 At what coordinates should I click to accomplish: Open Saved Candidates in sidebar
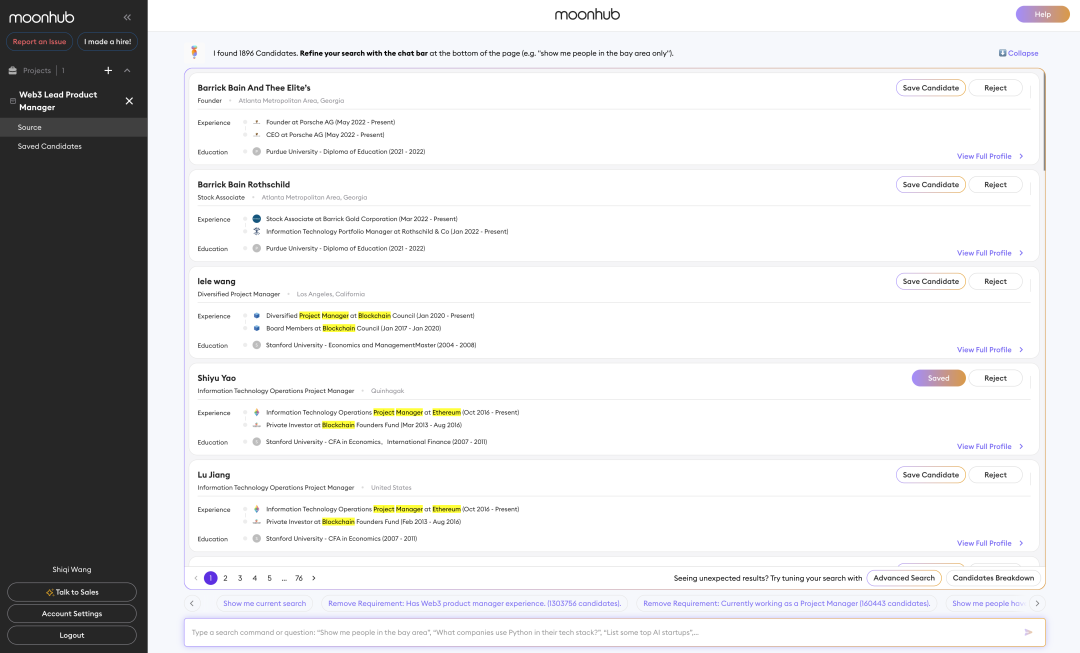(x=50, y=146)
